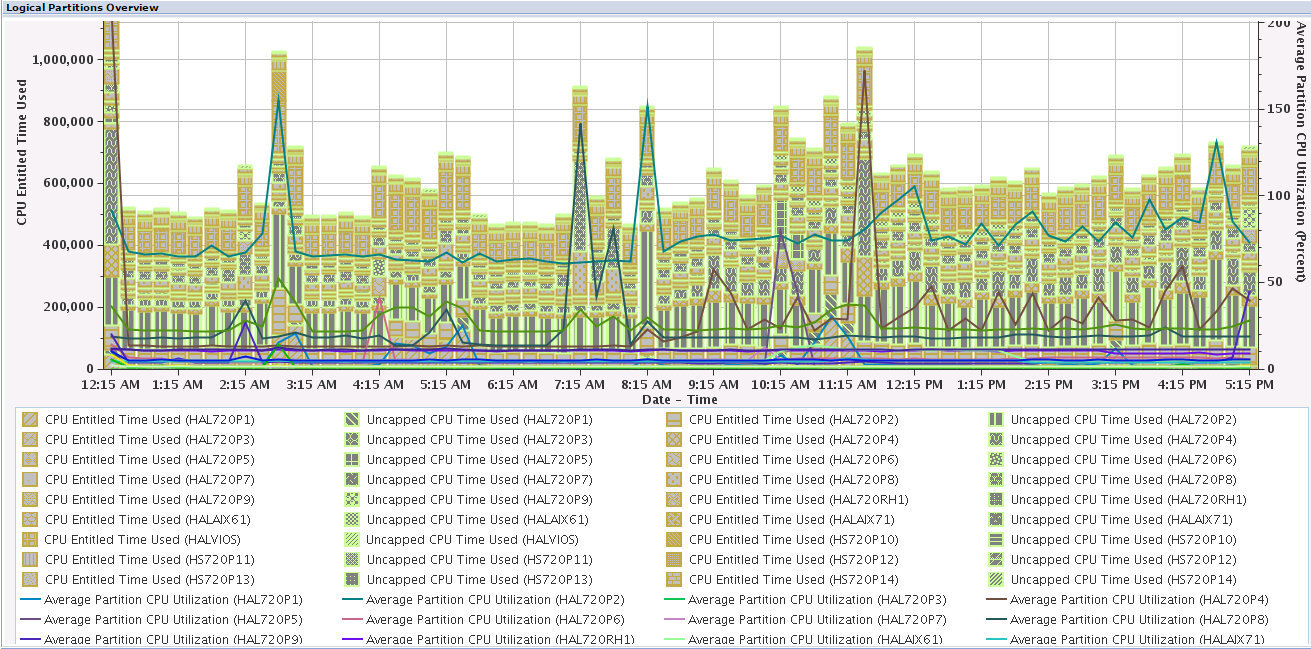
Task: Select the Logical Partitions Overview panel title
Action: point(82,7)
